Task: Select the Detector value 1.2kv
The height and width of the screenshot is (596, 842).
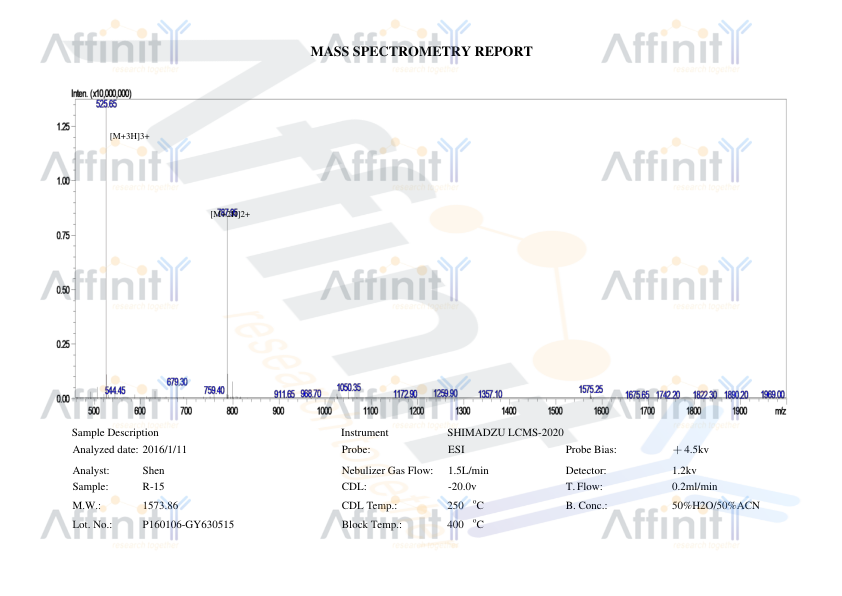Action: 684,471
